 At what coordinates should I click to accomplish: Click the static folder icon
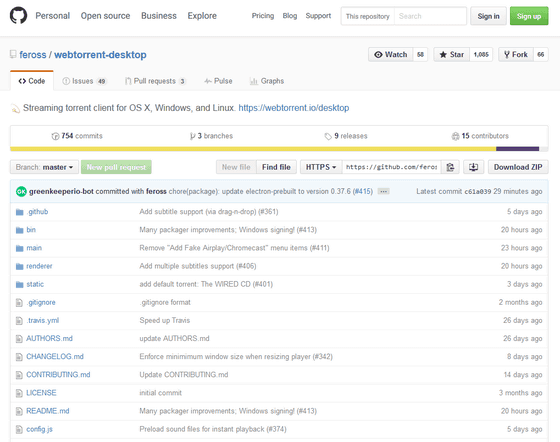click(19, 285)
